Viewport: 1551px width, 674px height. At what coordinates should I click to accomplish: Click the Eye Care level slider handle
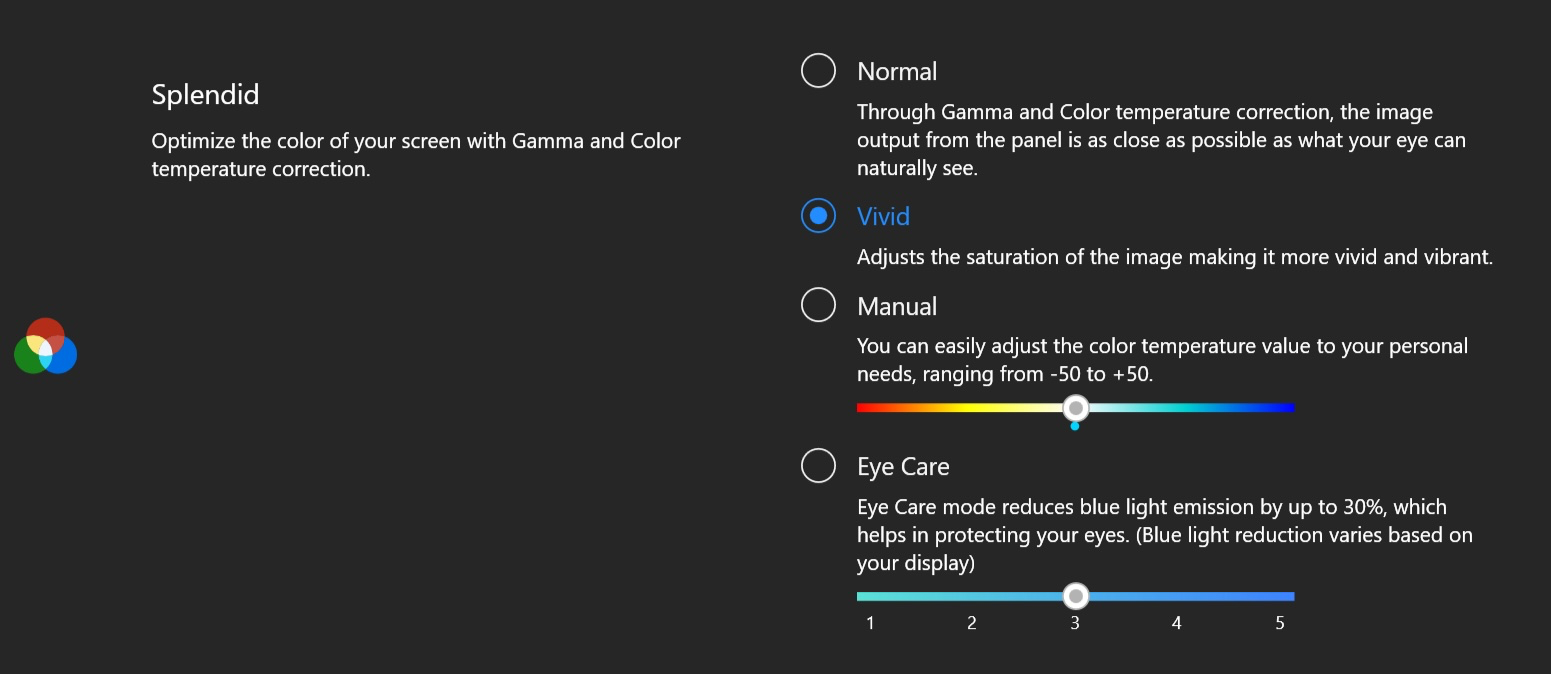(x=1075, y=596)
